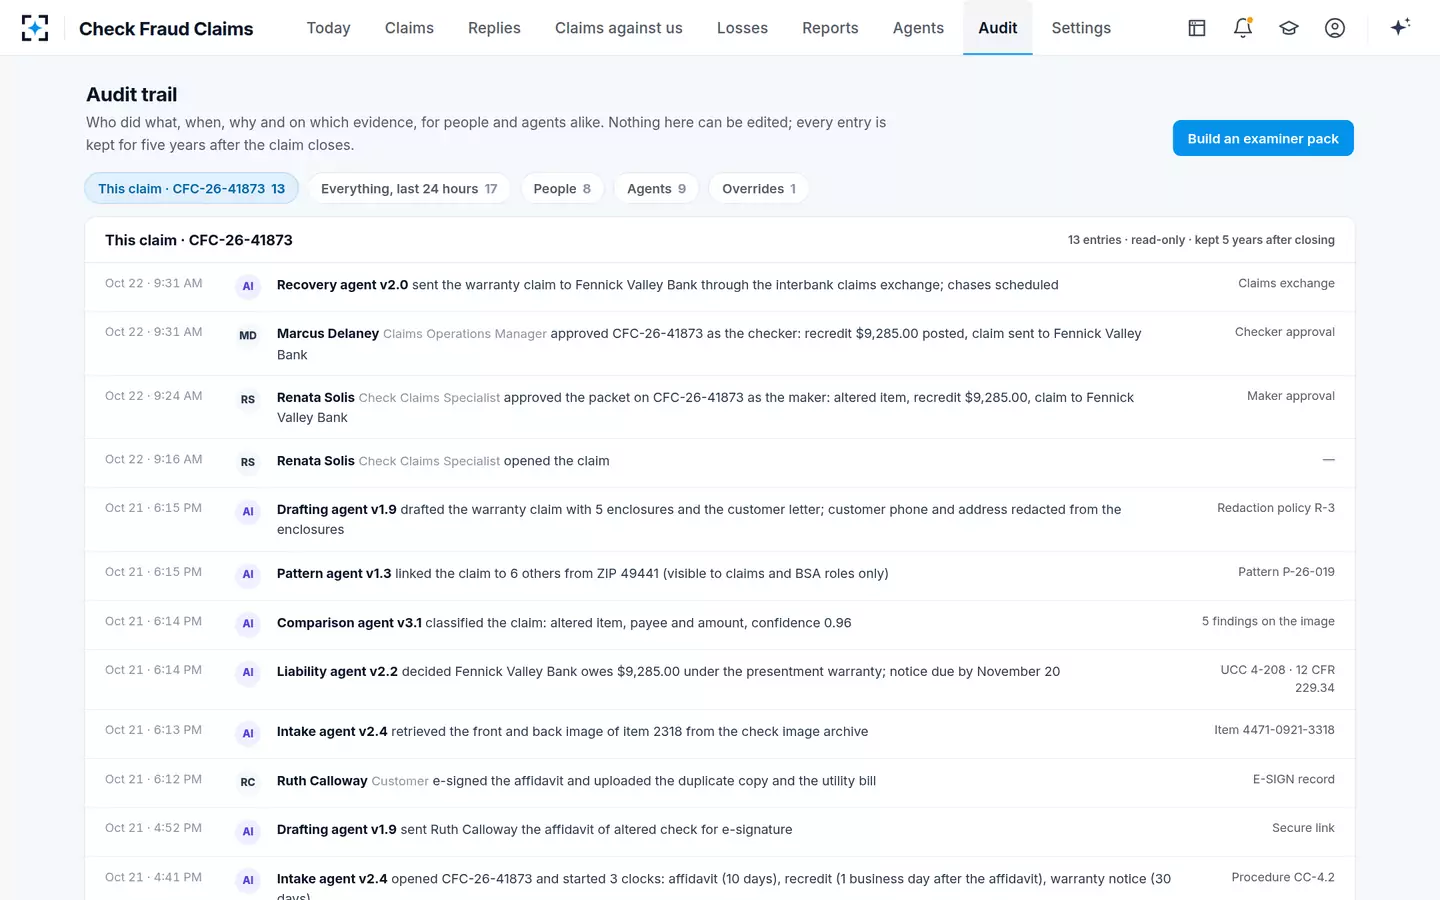The width and height of the screenshot is (1440, 900).
Task: Click the Claims exchange evidence reference
Action: tap(1286, 283)
